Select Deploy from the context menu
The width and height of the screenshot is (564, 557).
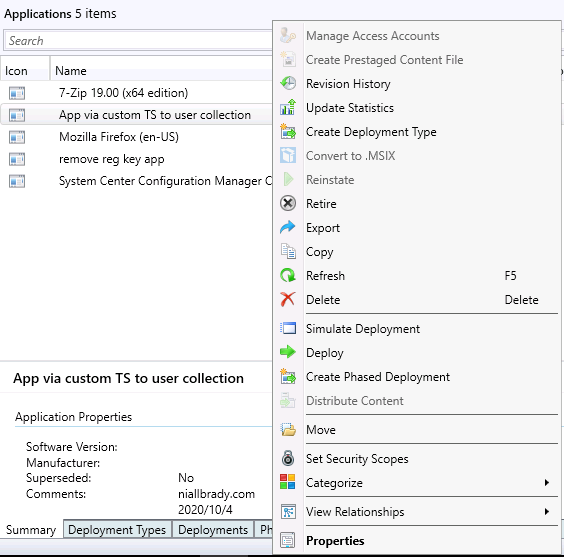tap(416, 352)
